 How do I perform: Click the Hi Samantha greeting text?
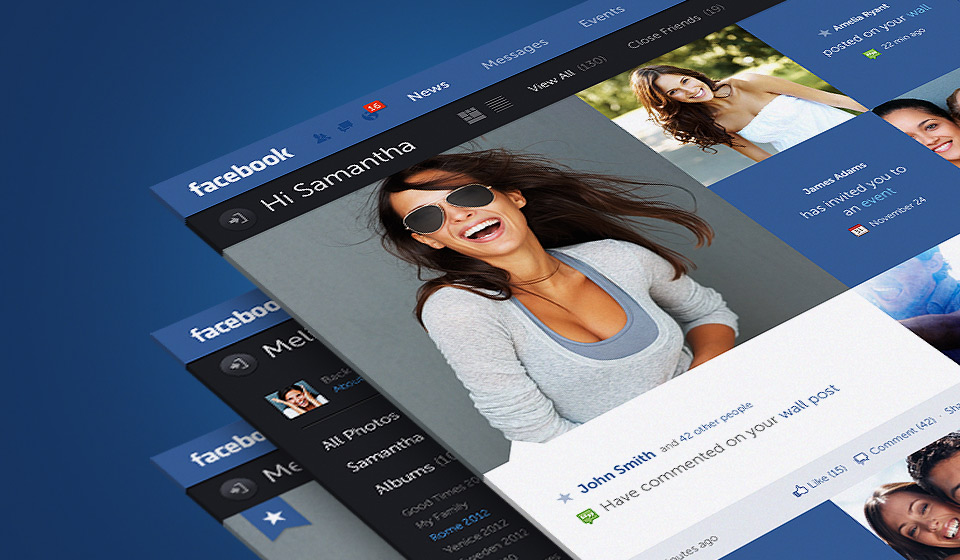click(x=338, y=175)
